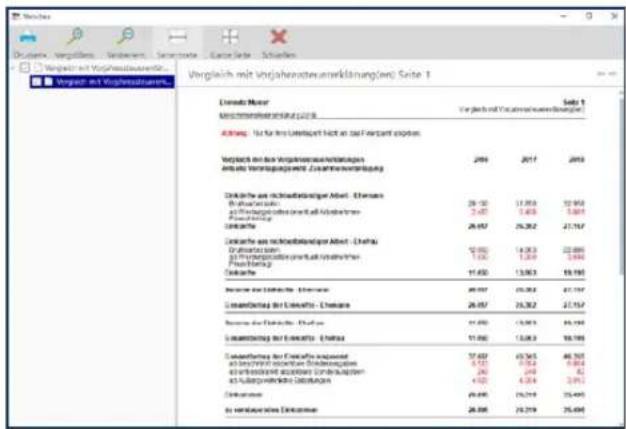Click the preview heading ending in 'Seite 1'

click(309, 75)
